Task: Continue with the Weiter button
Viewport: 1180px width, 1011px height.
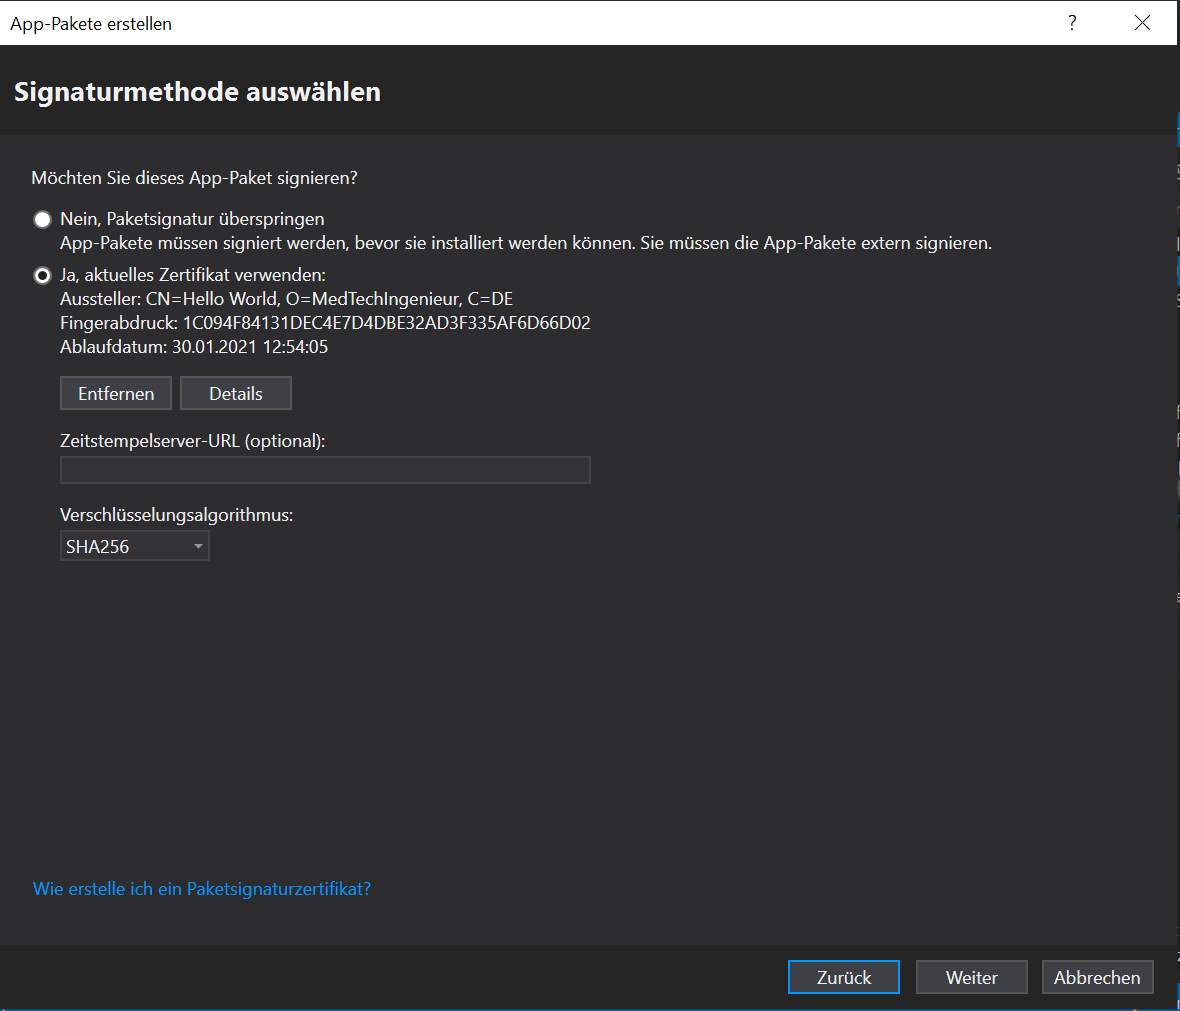Action: pyautogui.click(x=971, y=977)
